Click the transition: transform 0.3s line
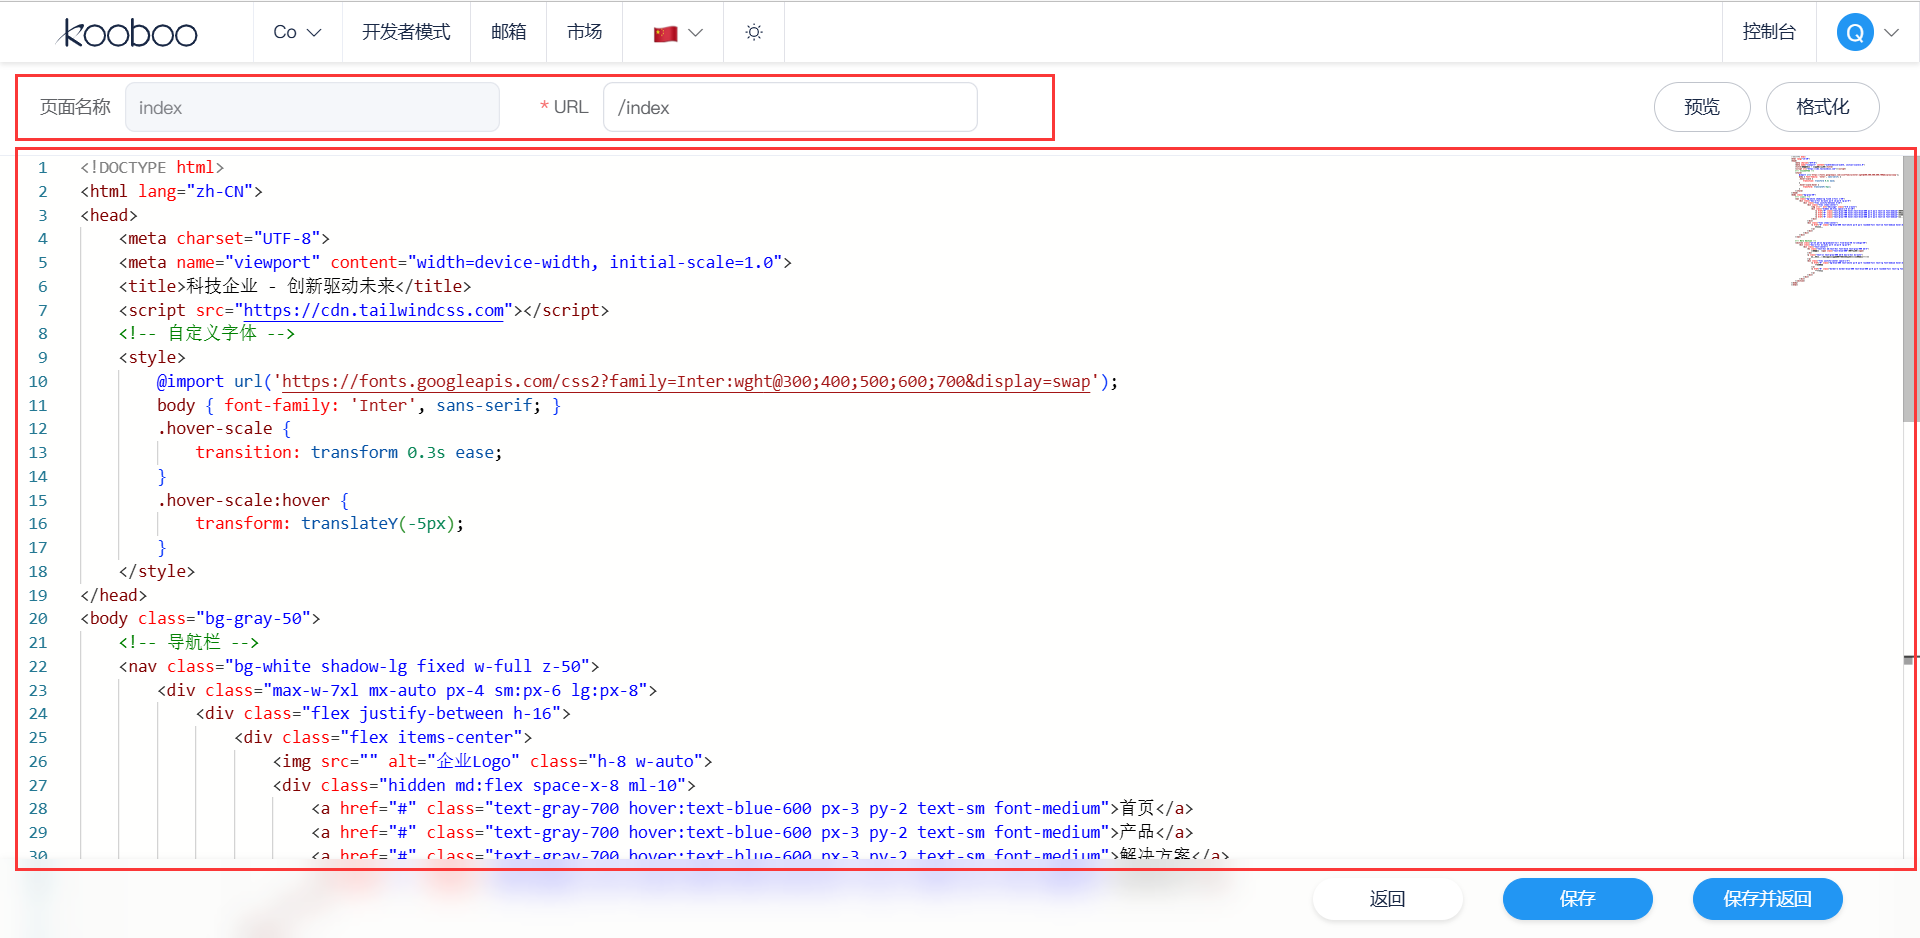 click(349, 452)
